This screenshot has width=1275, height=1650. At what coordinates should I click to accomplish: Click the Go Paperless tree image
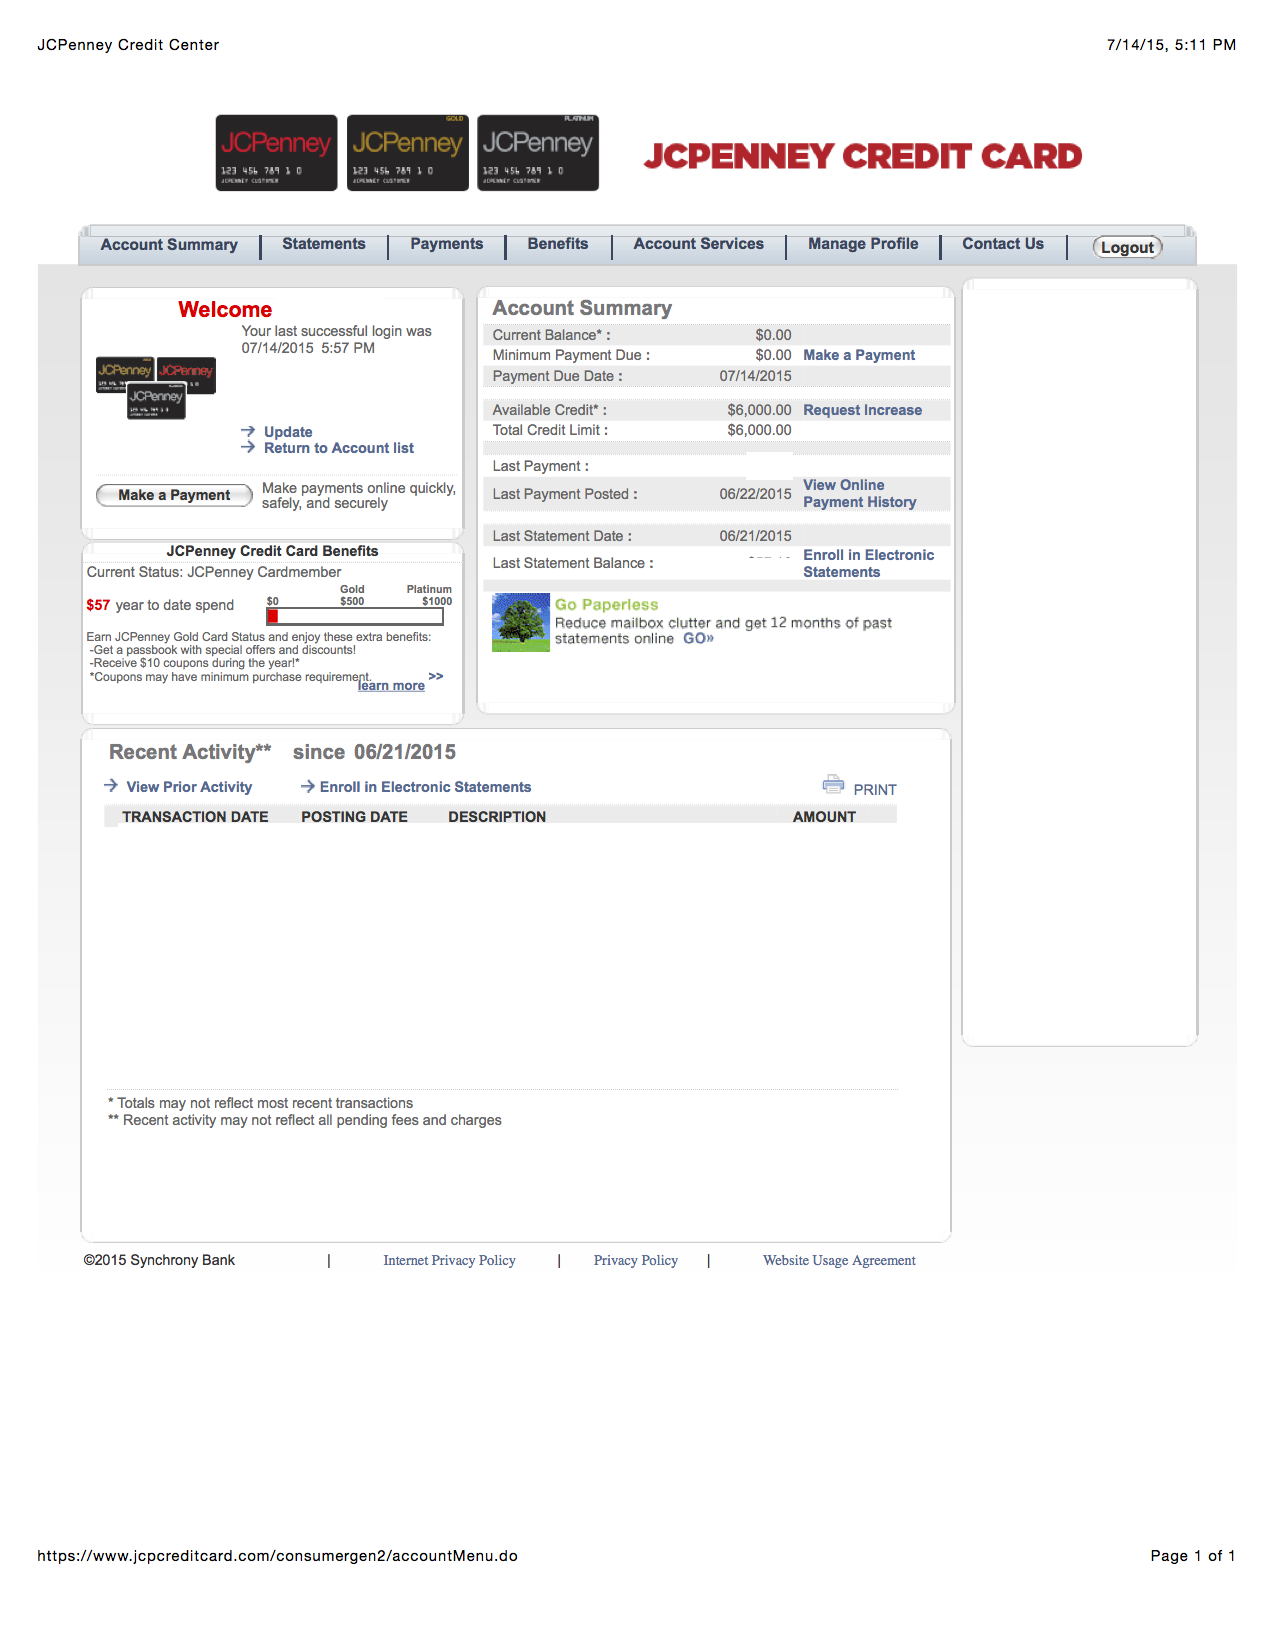(521, 622)
